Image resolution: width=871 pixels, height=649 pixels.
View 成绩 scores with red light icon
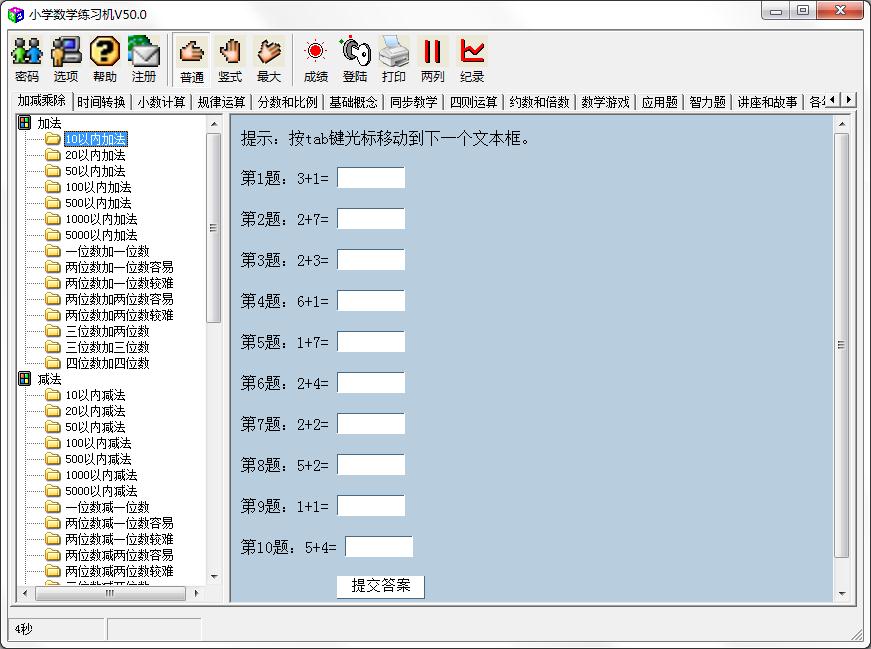316,59
